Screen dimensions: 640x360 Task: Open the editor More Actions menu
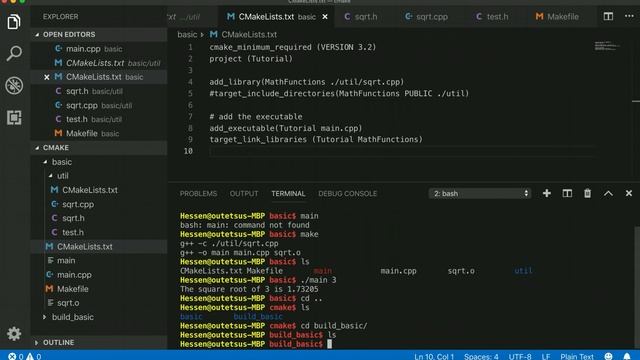pyautogui.click(x=629, y=16)
